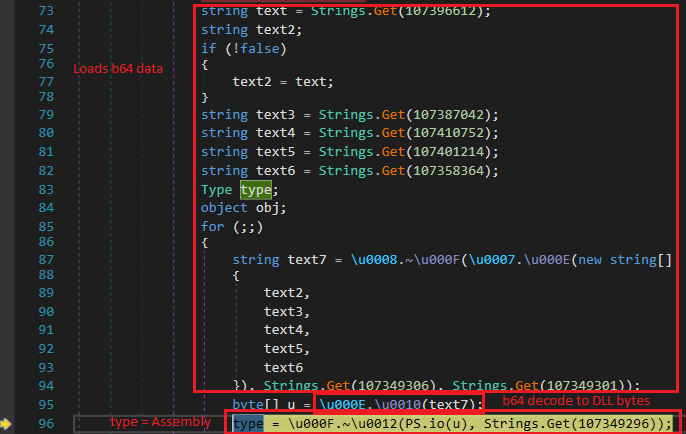The height and width of the screenshot is (434, 686).
Task: Click the 'if (!false)' statement
Action: pos(238,47)
